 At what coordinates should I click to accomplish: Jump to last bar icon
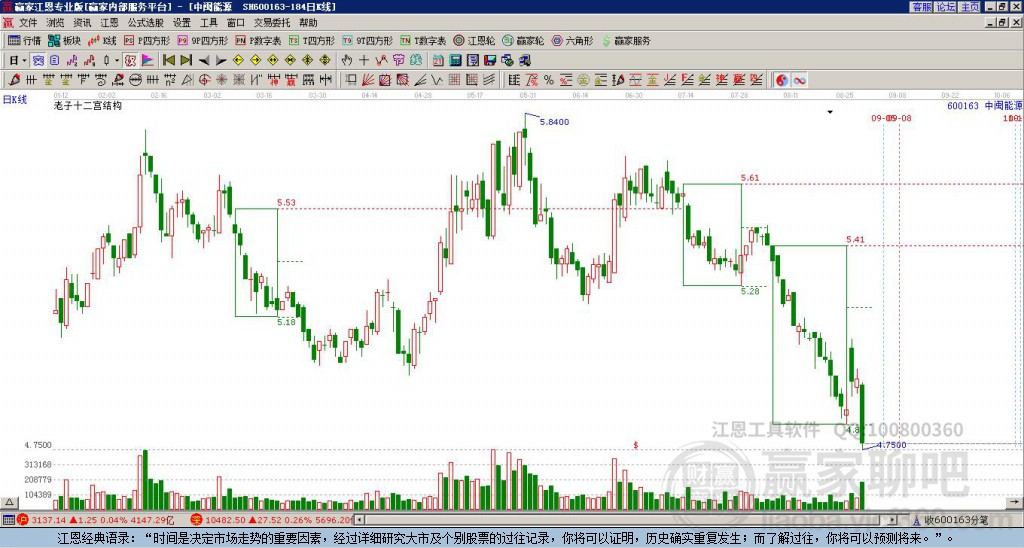point(186,61)
